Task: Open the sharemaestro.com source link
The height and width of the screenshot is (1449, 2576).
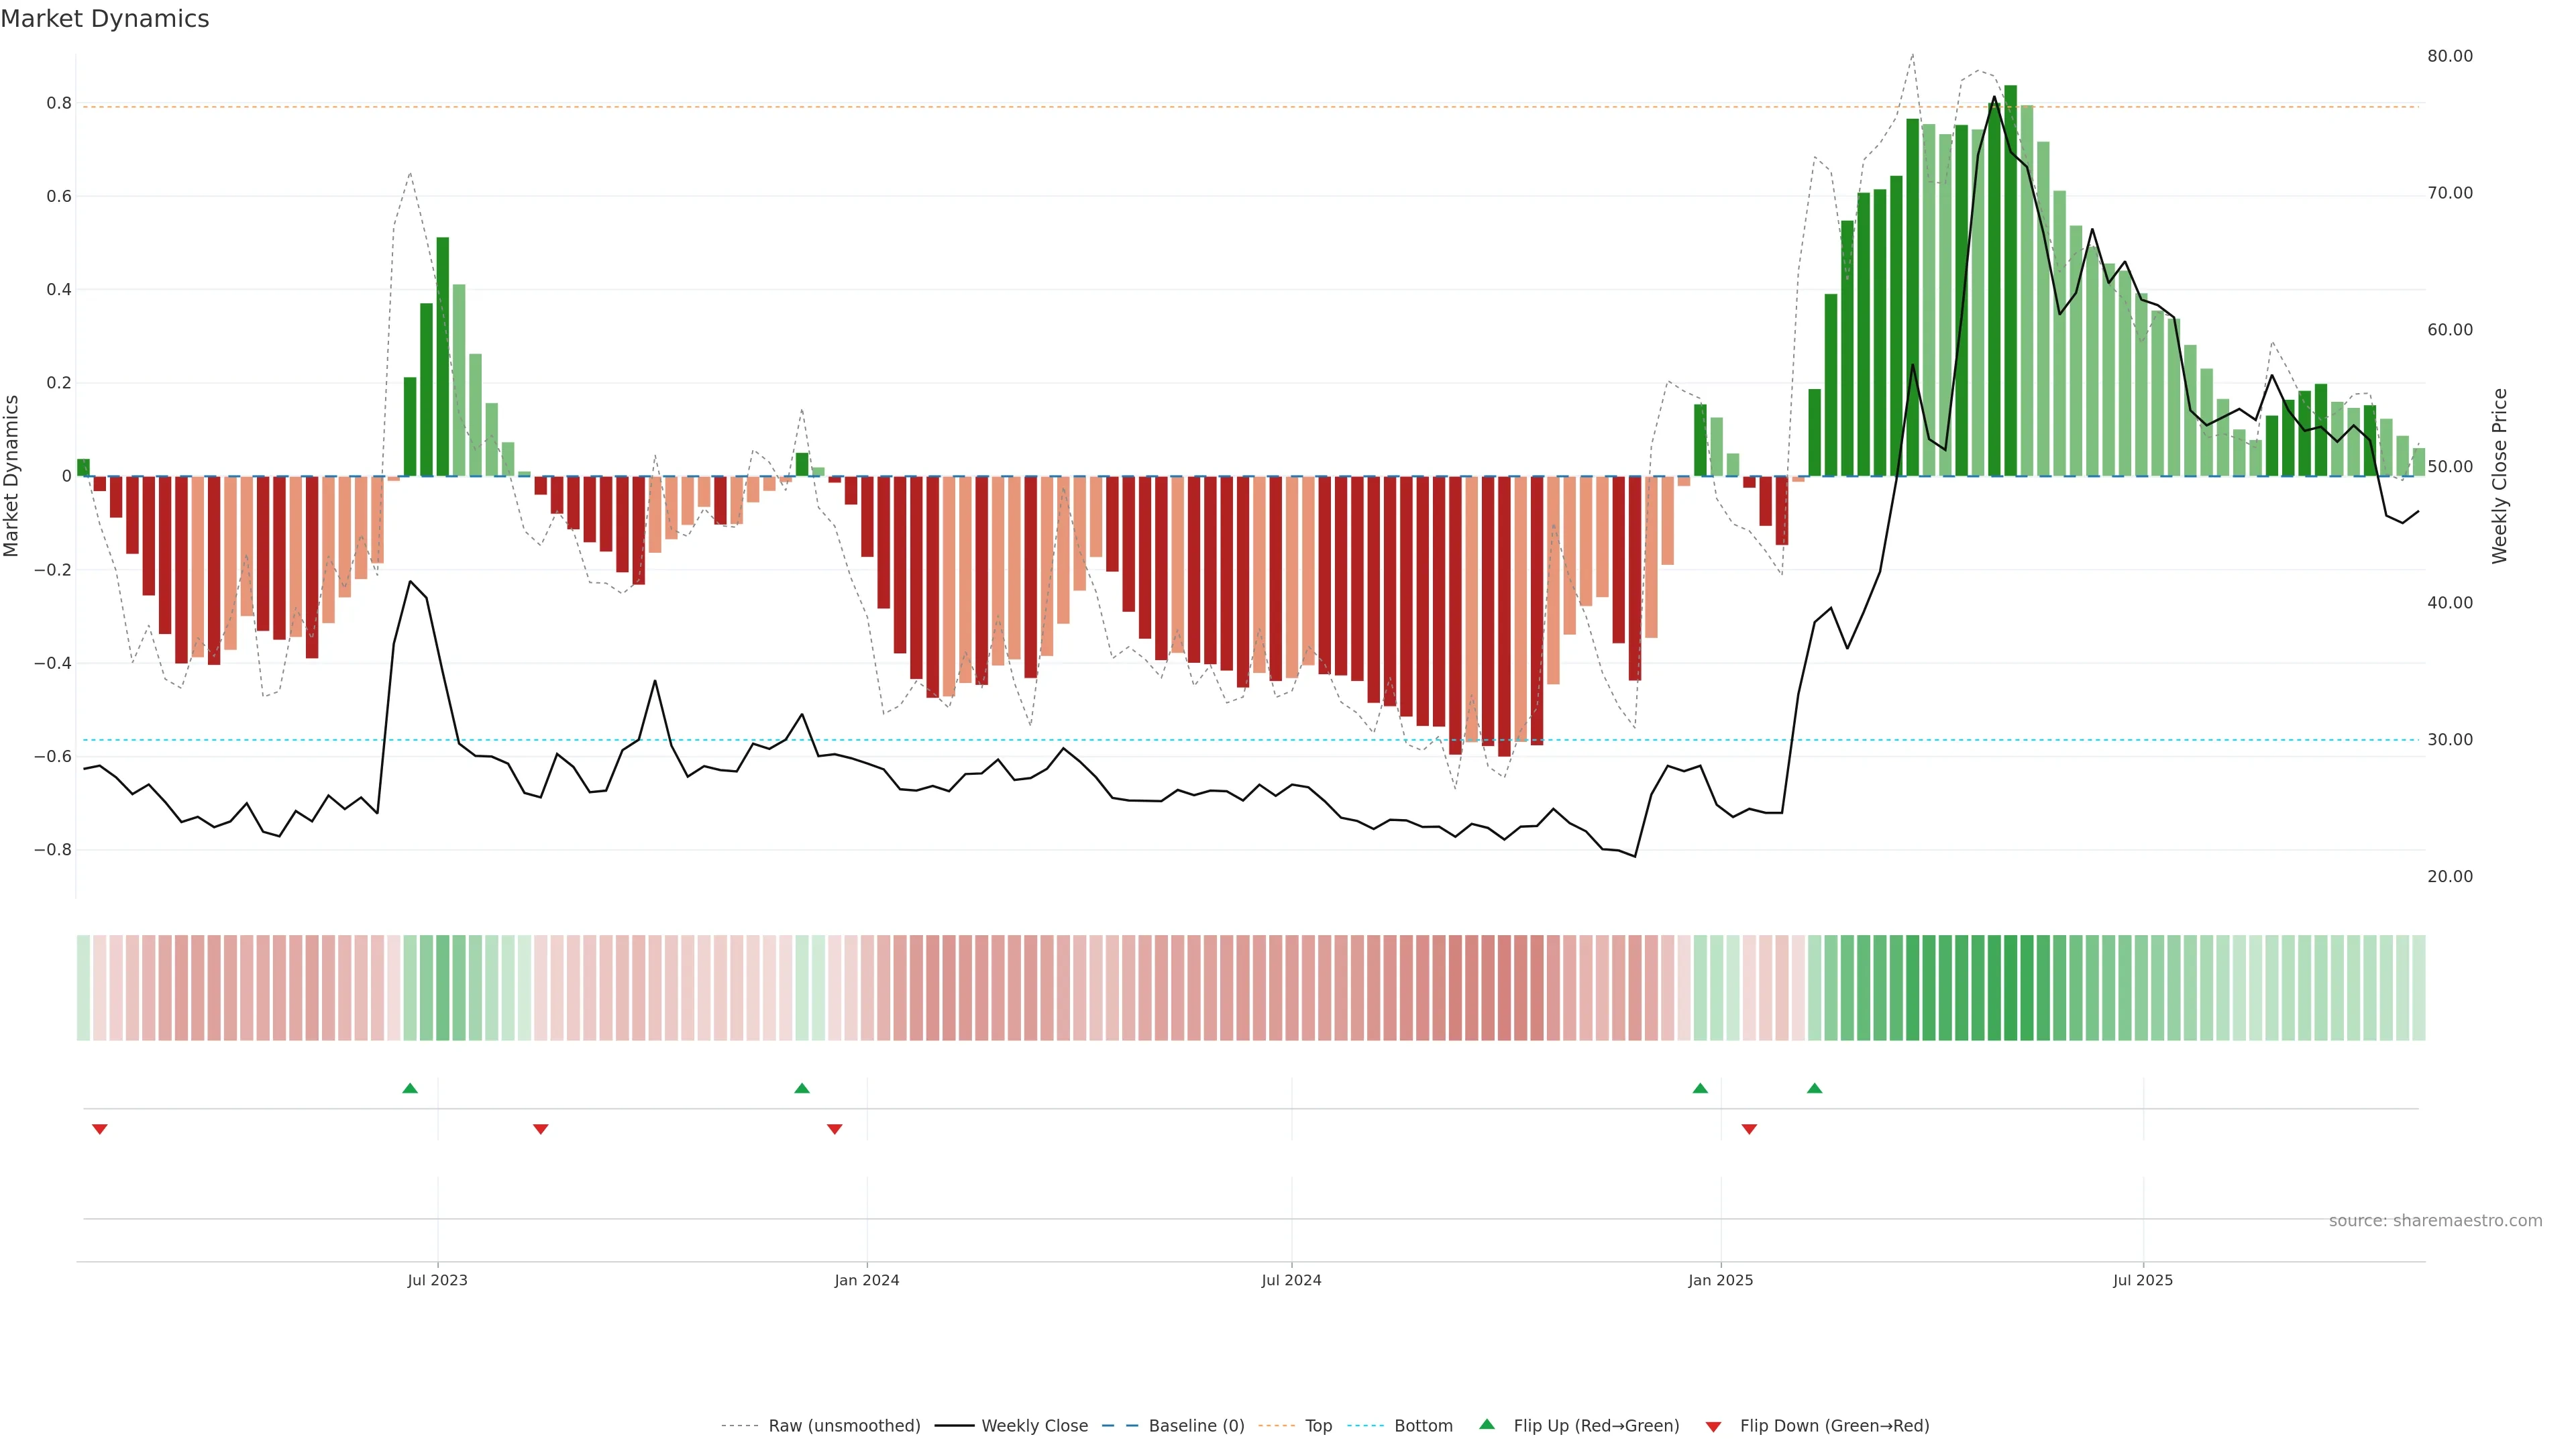Action: tap(2435, 1221)
